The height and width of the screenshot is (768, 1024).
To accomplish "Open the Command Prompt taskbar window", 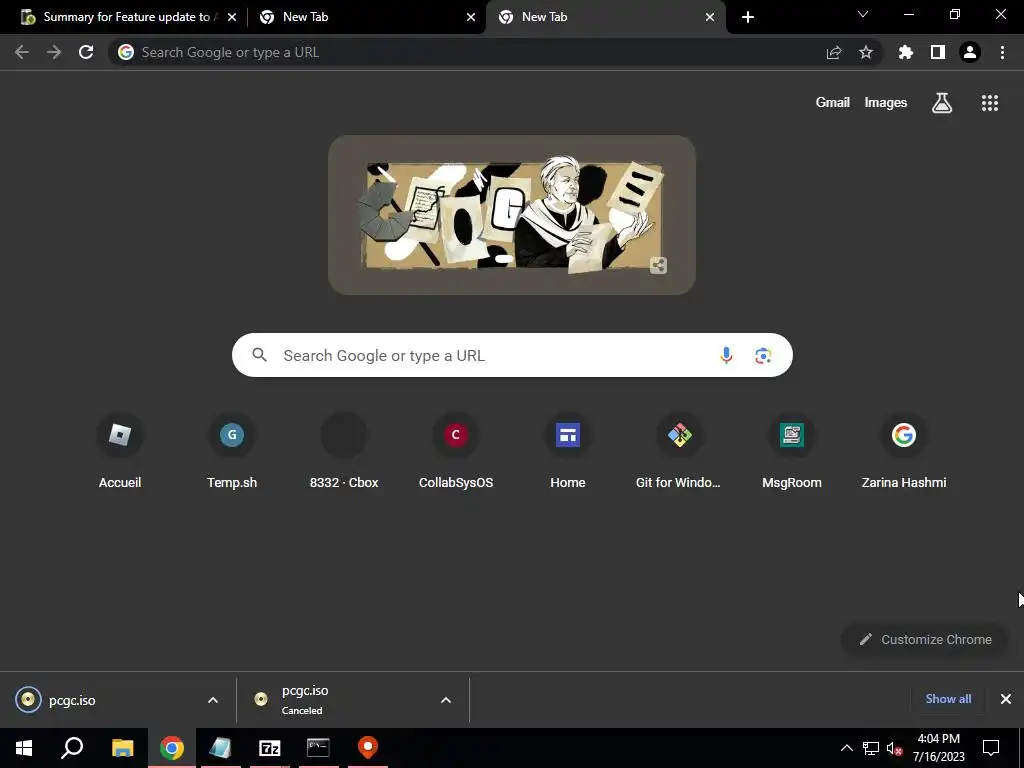I will (318, 748).
